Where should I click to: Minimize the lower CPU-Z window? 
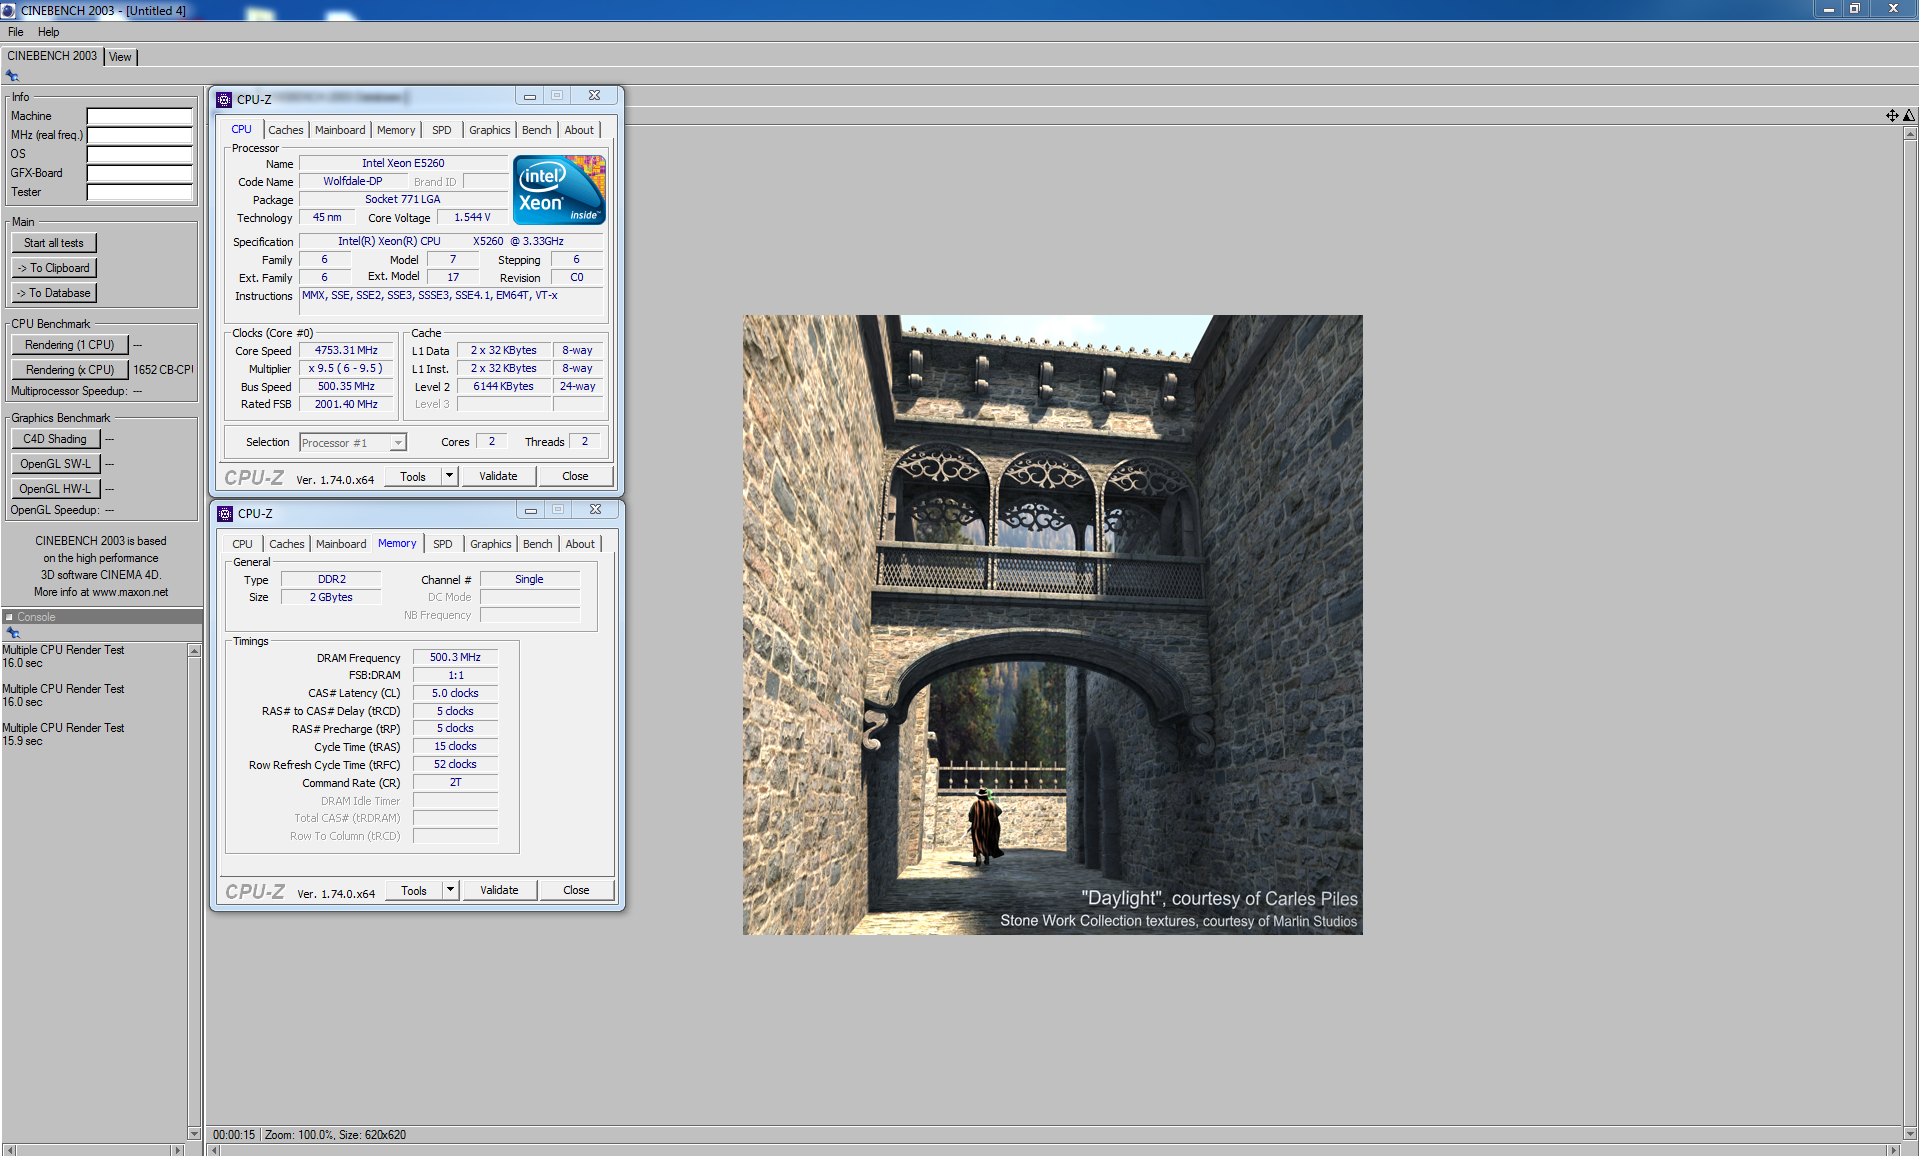531,510
